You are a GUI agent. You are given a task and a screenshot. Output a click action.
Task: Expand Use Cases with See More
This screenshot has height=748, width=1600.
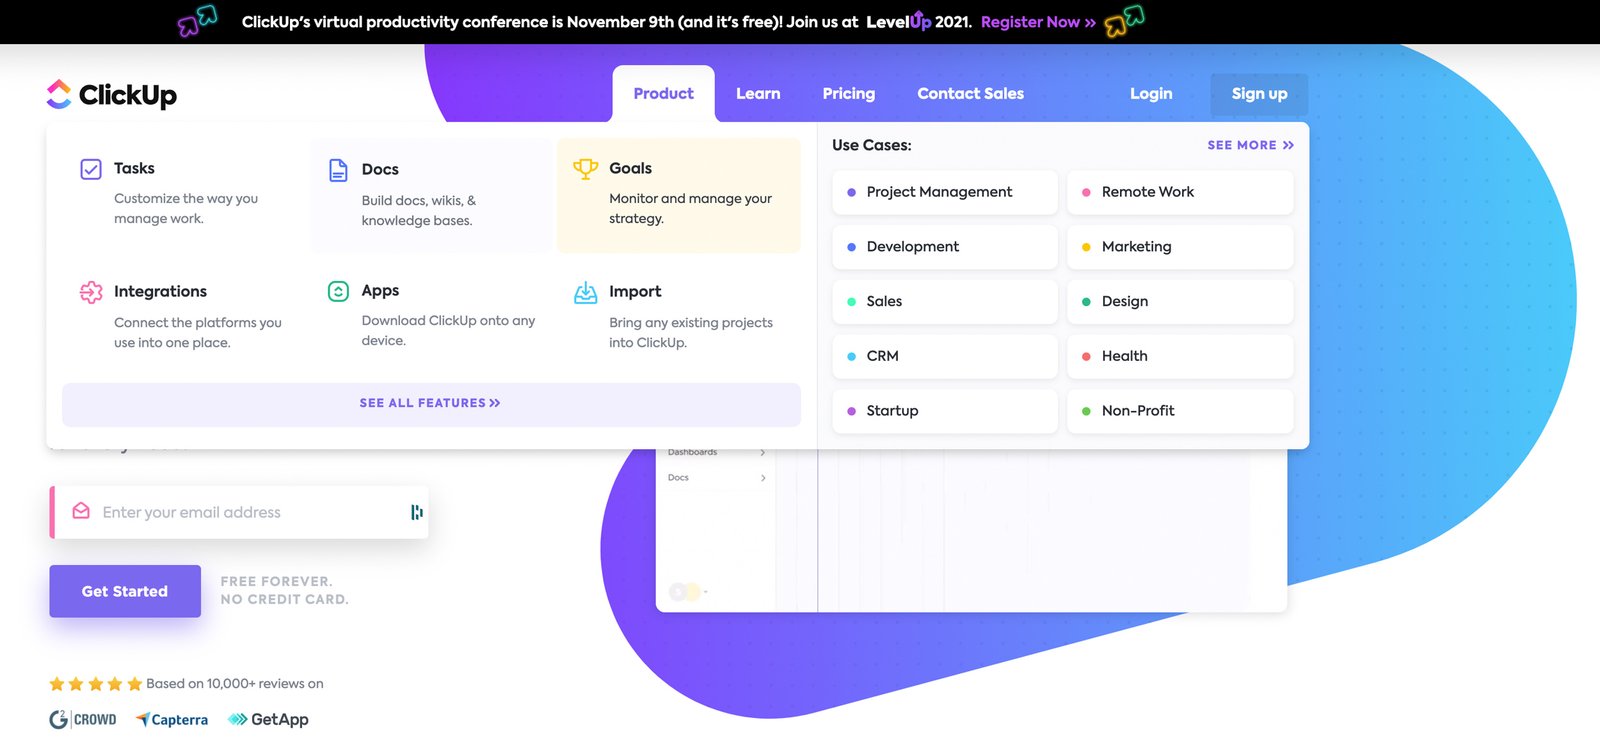1250,145
